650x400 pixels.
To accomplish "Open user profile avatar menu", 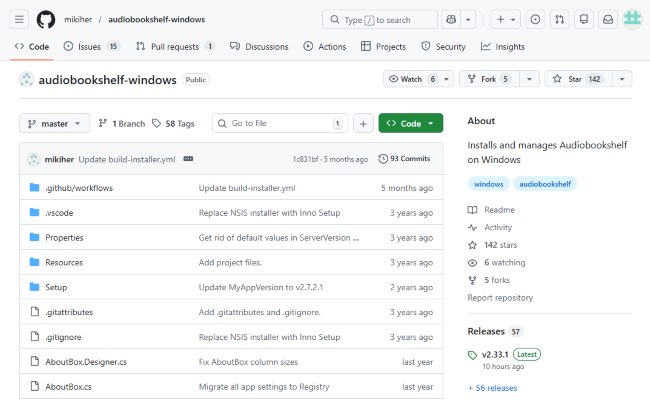I will [633, 19].
